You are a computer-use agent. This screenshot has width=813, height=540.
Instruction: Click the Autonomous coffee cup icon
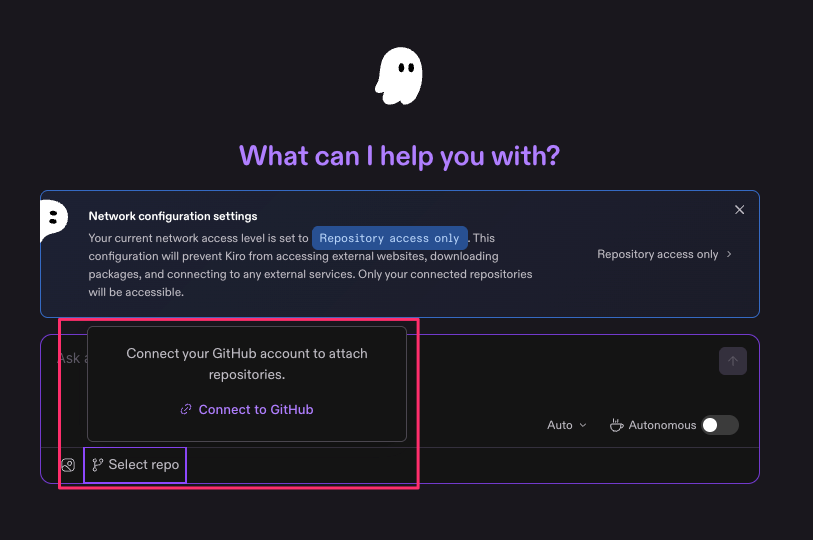(616, 425)
